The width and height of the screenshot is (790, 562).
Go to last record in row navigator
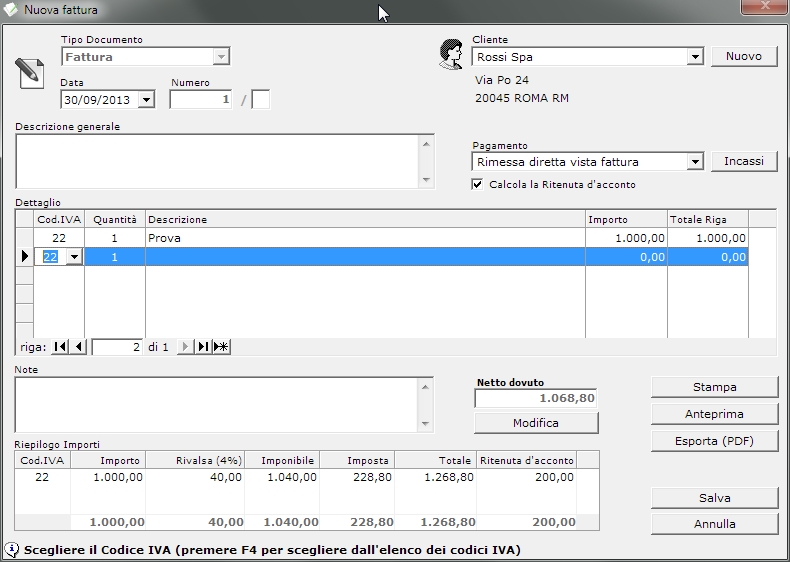click(x=203, y=347)
